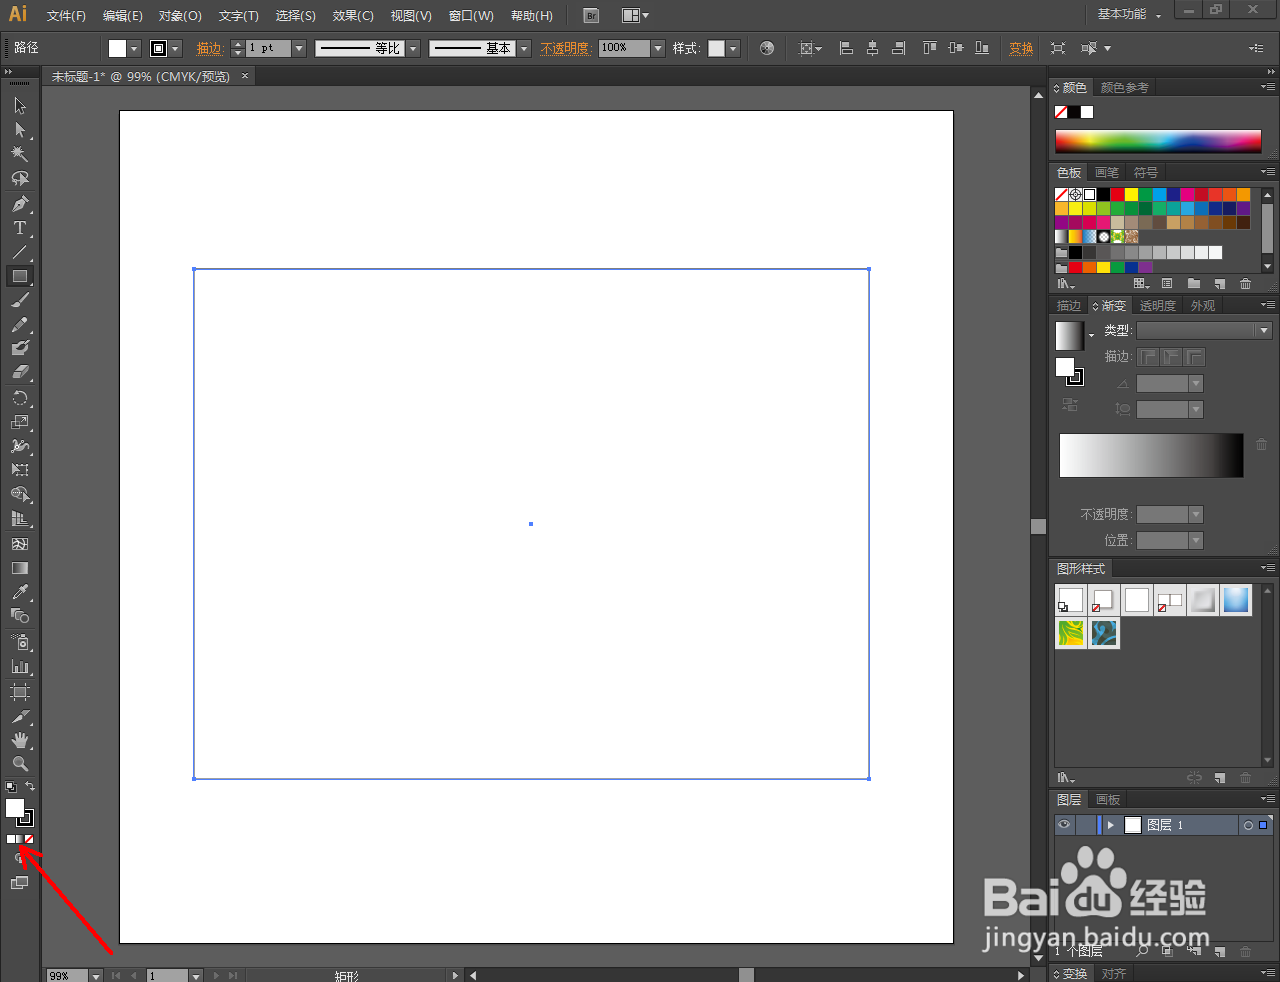Screen dimensions: 1280x982
Task: Open the 效果(C) menu
Action: (x=353, y=16)
